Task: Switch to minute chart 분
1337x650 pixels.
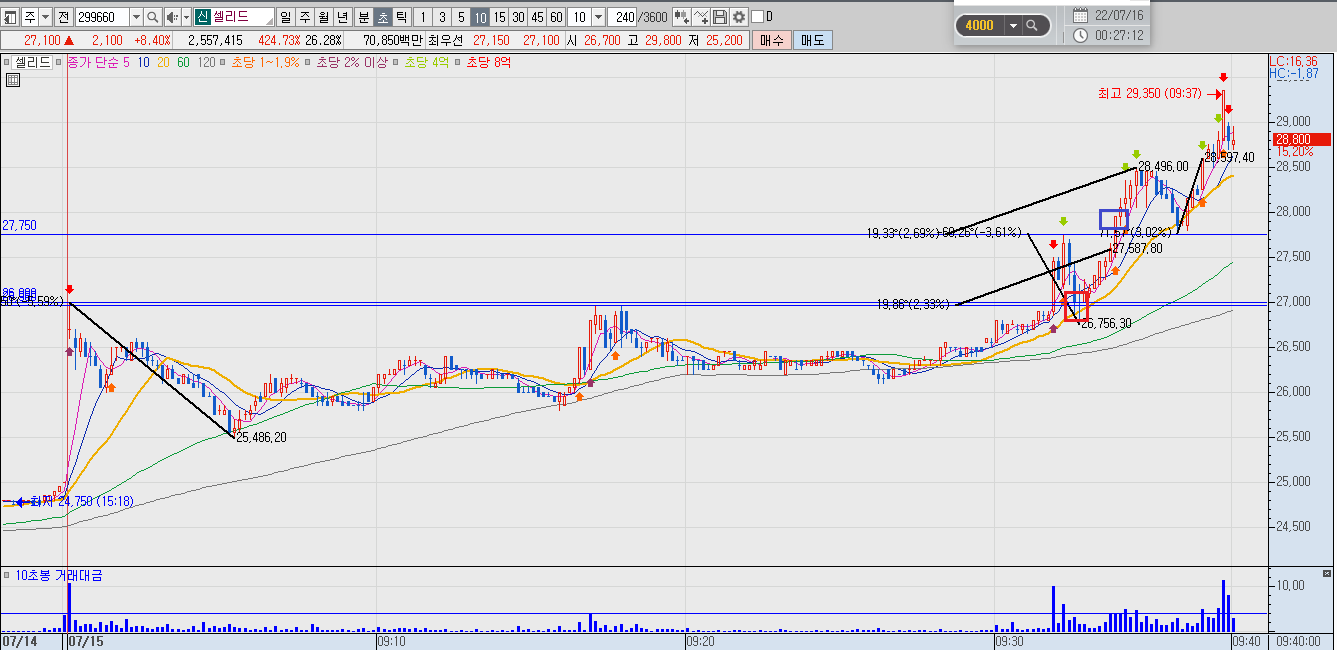Action: (363, 17)
